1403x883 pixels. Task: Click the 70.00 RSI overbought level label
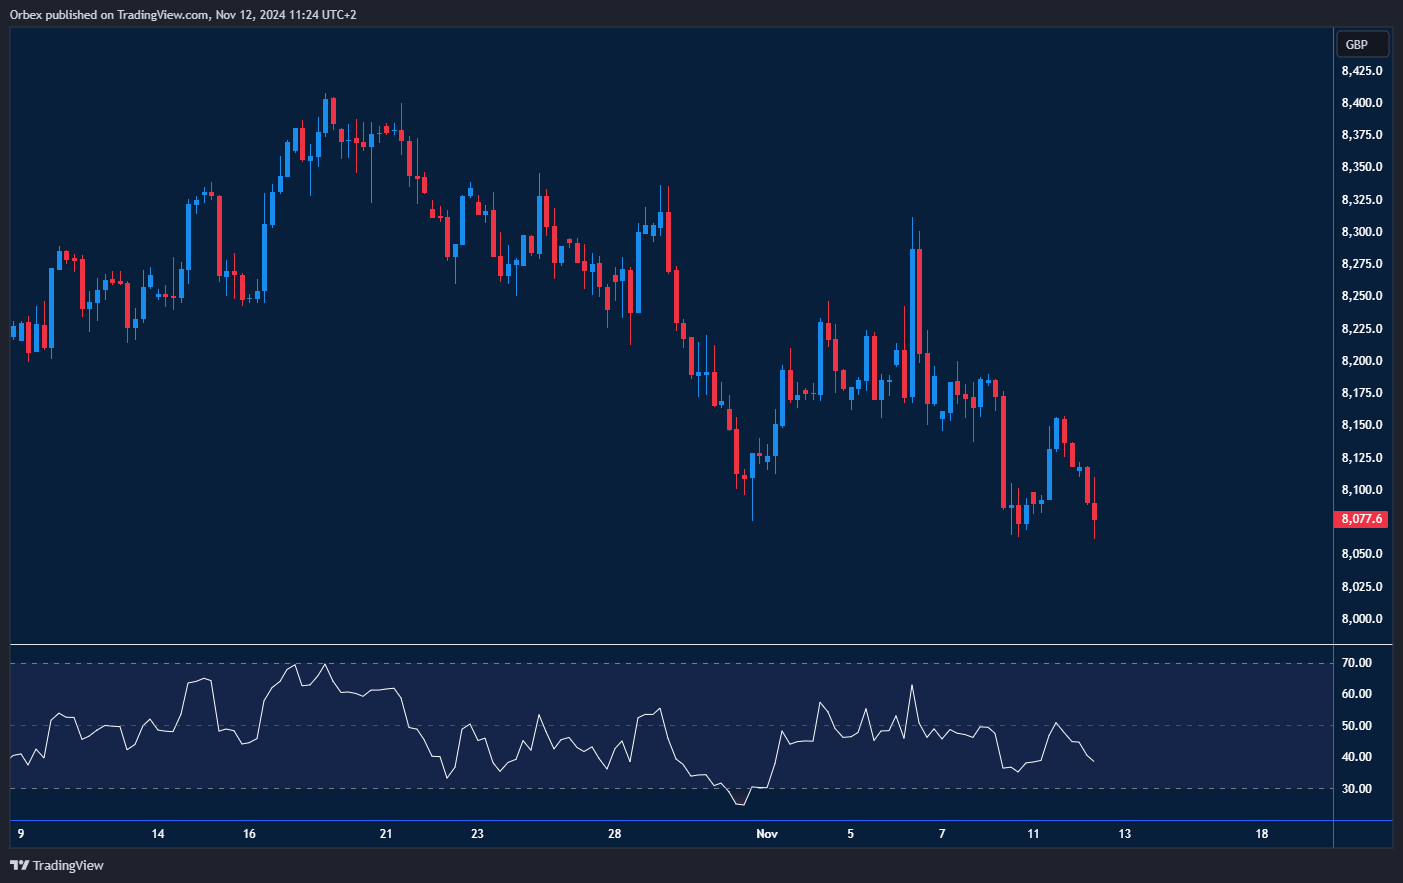(1356, 663)
